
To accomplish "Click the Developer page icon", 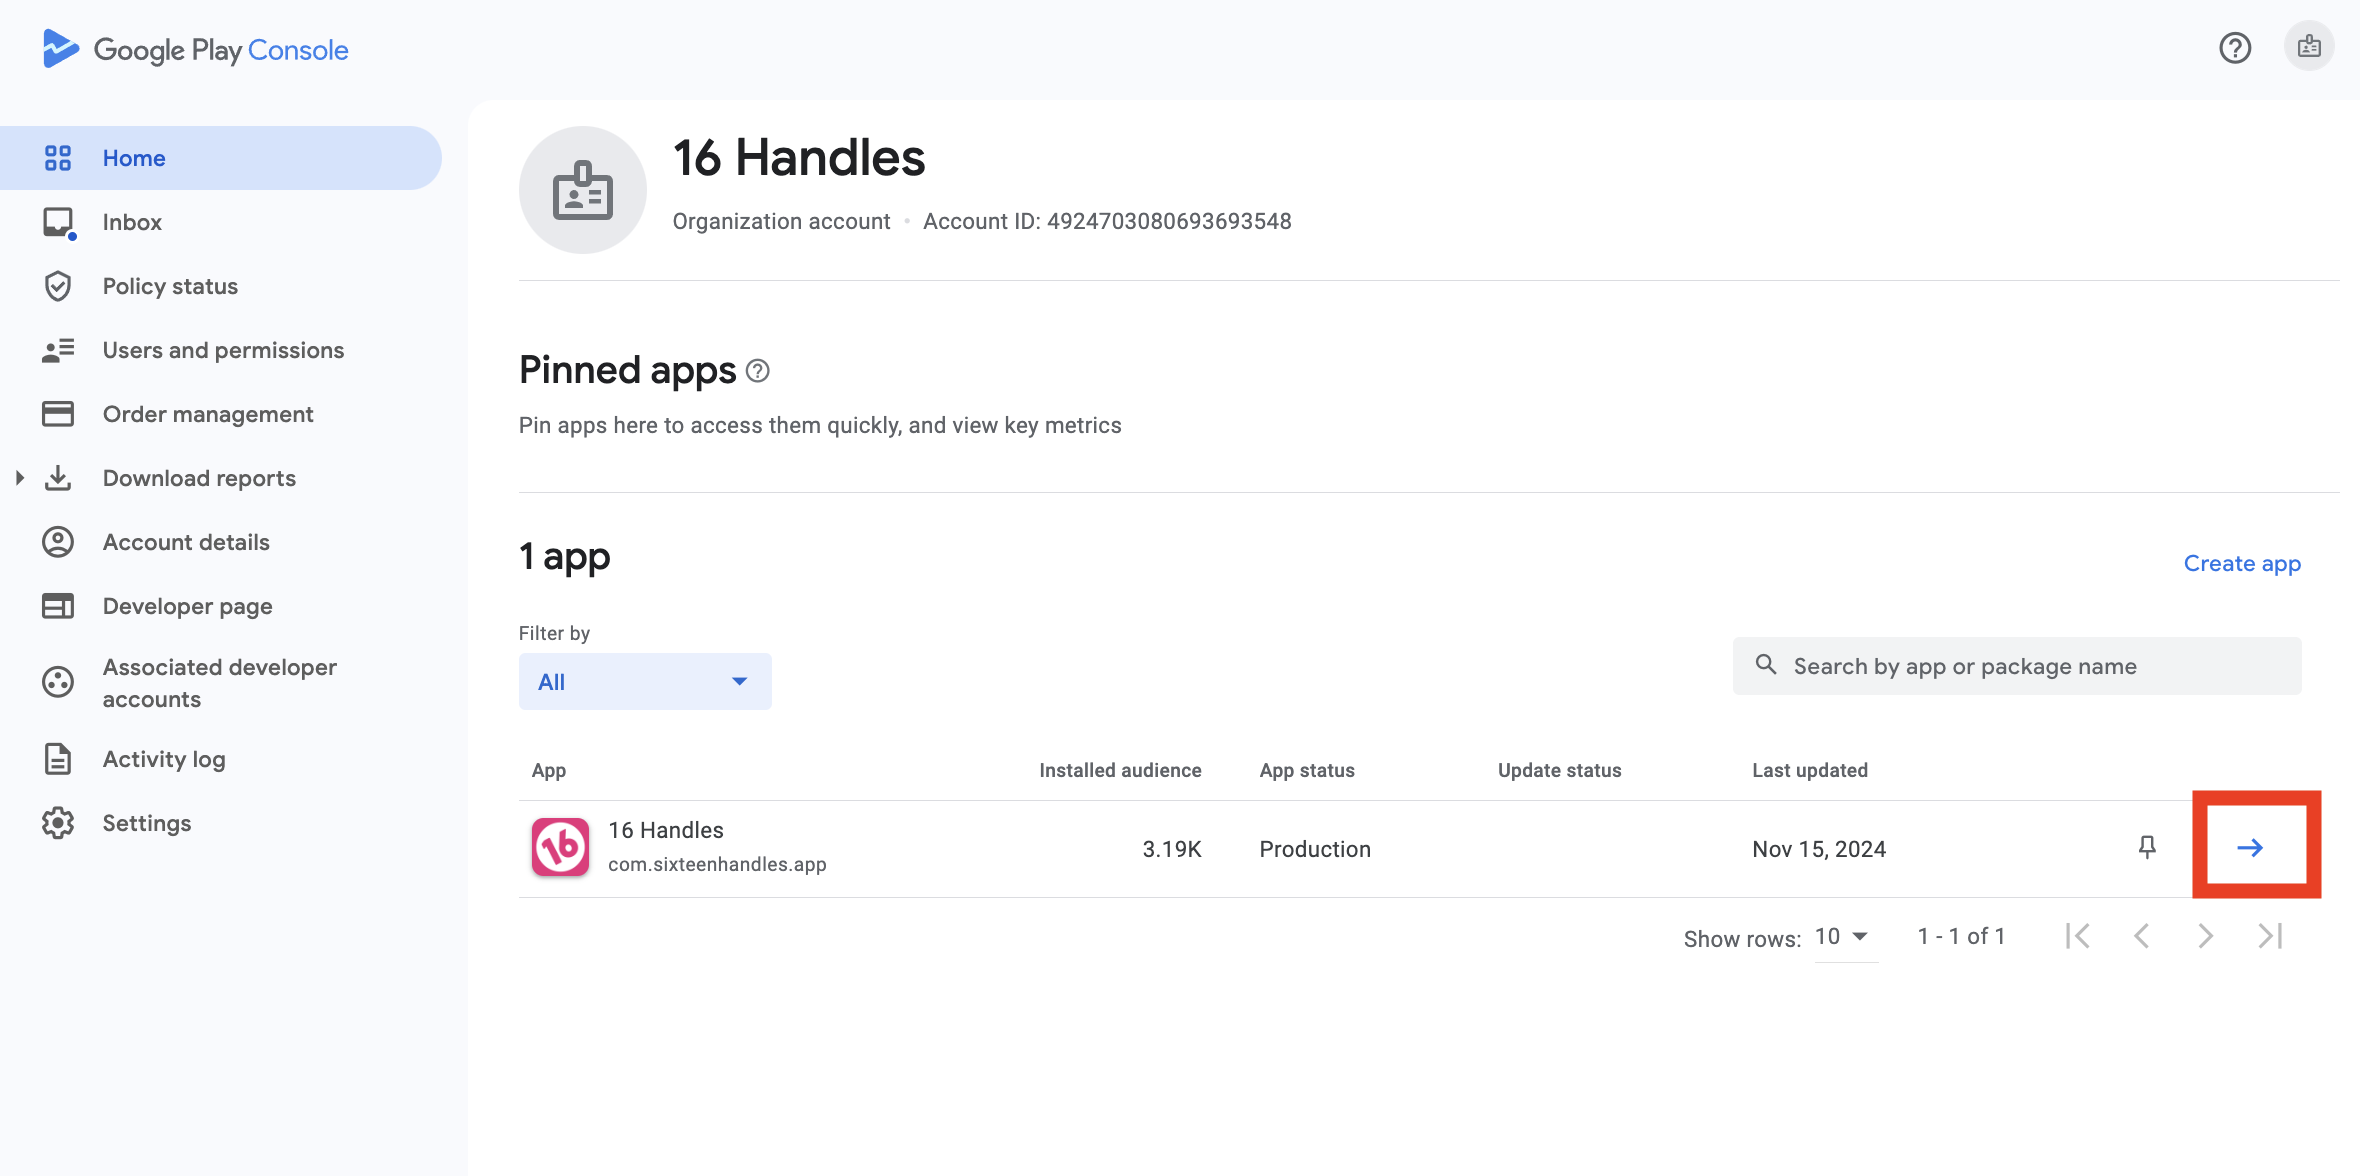I will pyautogui.click(x=58, y=606).
